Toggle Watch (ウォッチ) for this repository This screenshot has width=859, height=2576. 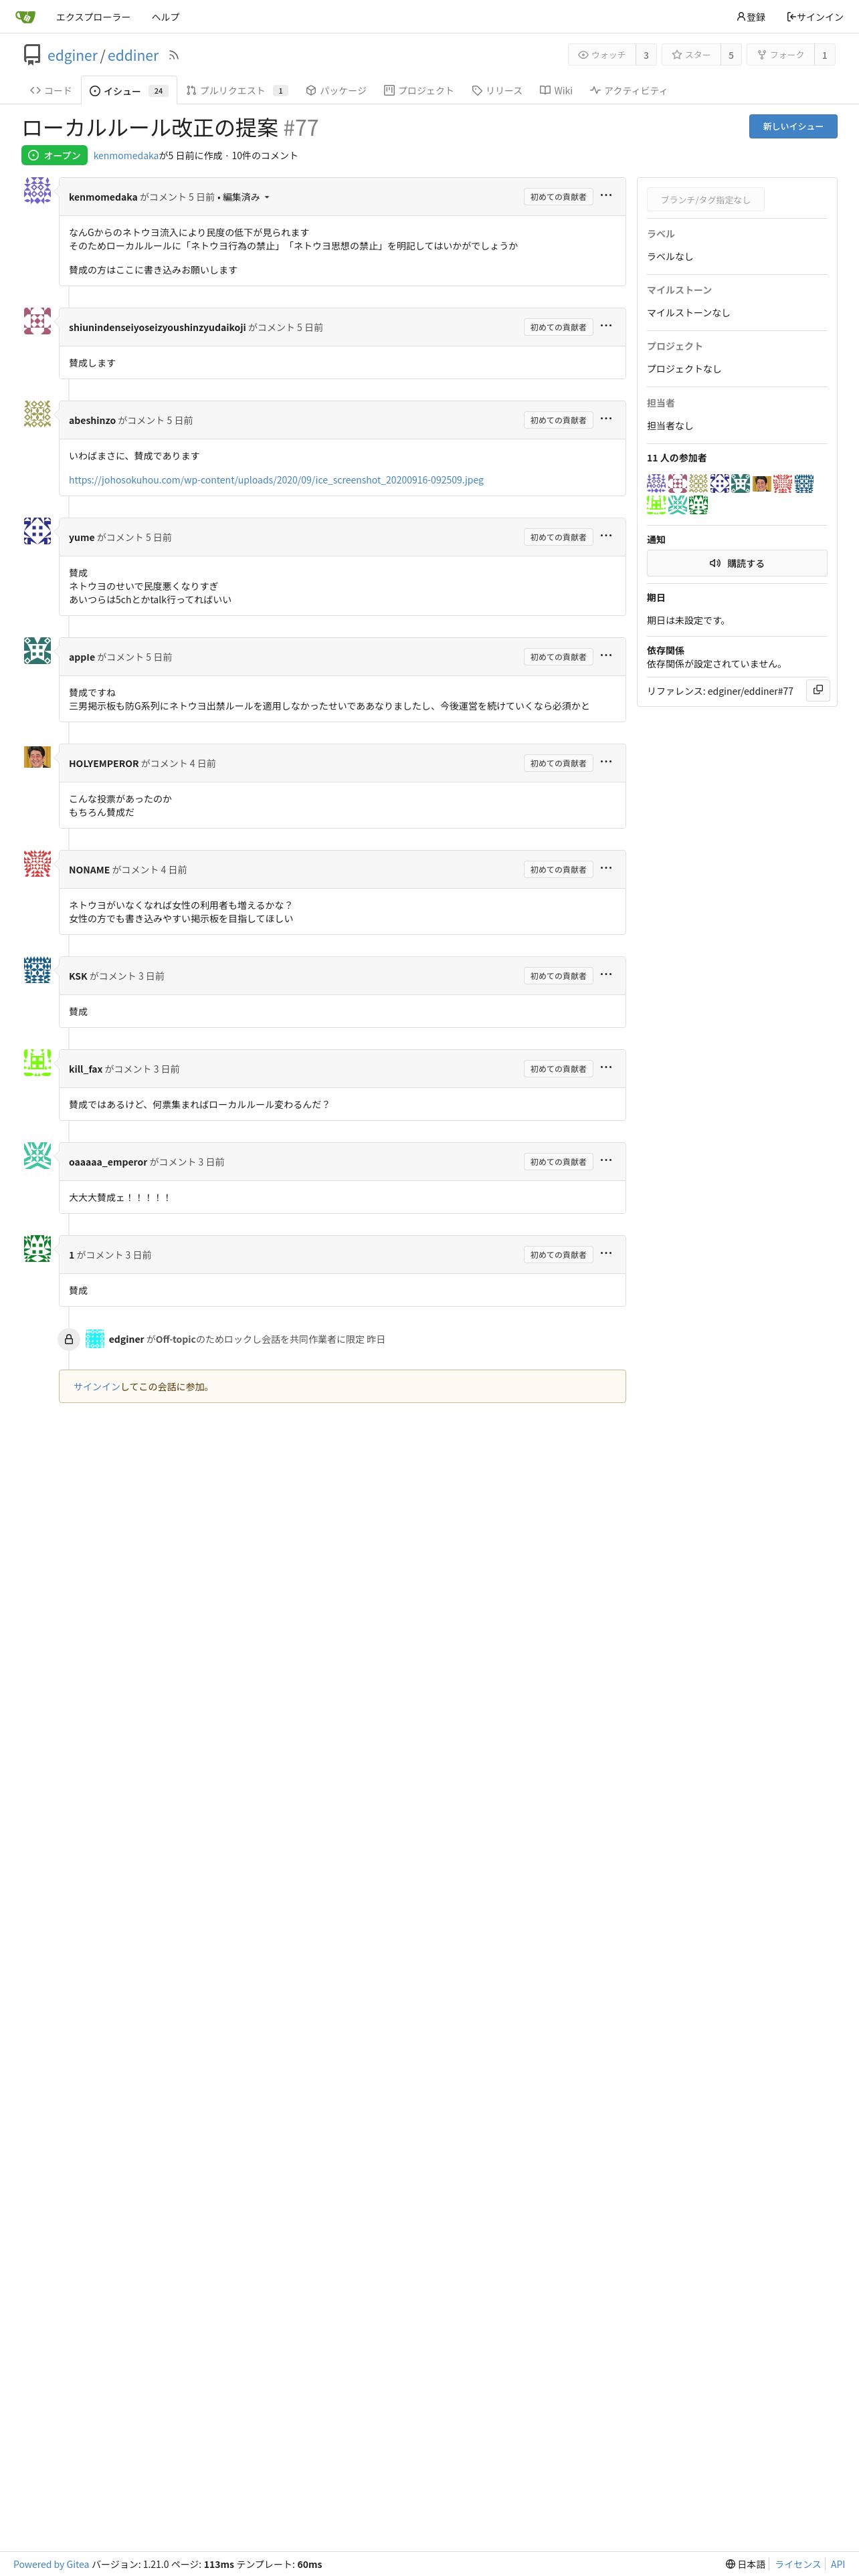(602, 55)
